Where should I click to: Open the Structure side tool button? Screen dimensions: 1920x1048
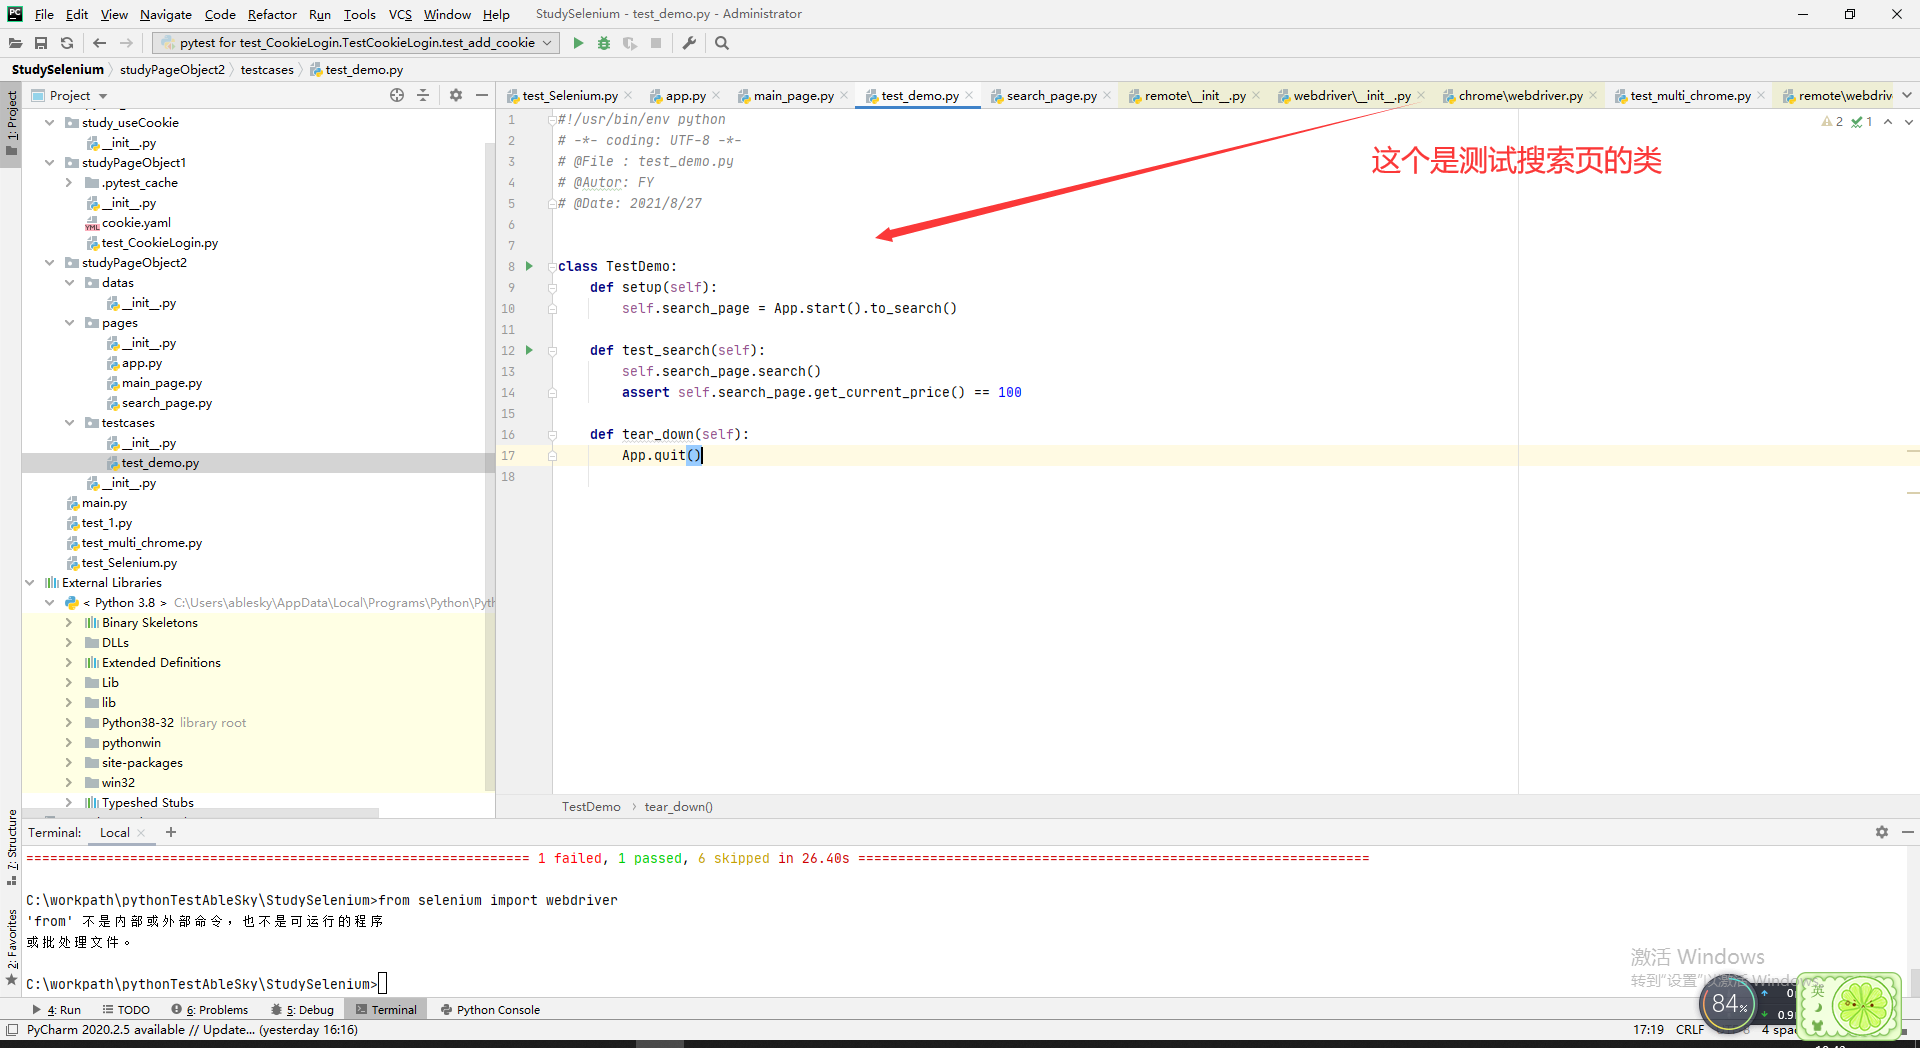[12, 846]
